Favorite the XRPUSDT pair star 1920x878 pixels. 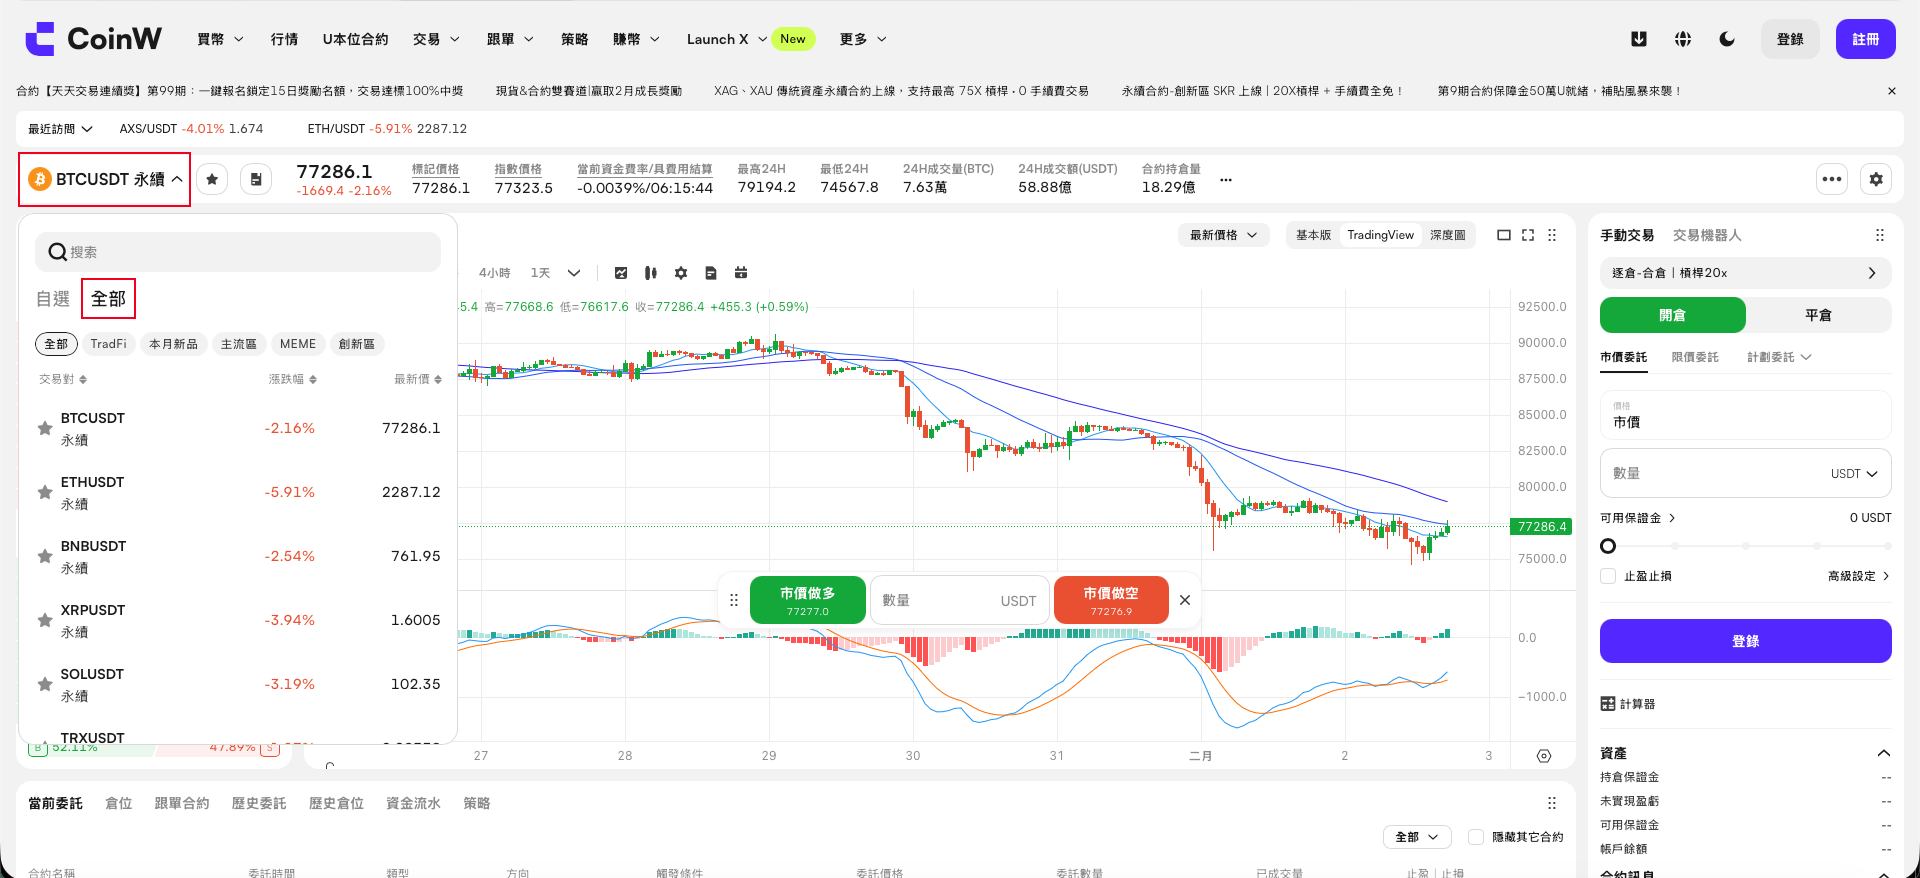(45, 620)
